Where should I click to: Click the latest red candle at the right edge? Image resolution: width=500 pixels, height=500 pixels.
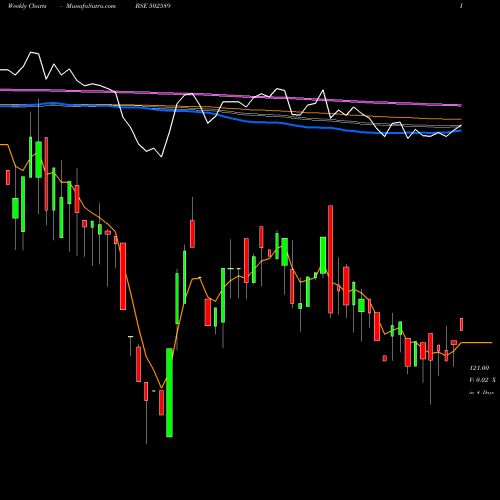coord(461,324)
